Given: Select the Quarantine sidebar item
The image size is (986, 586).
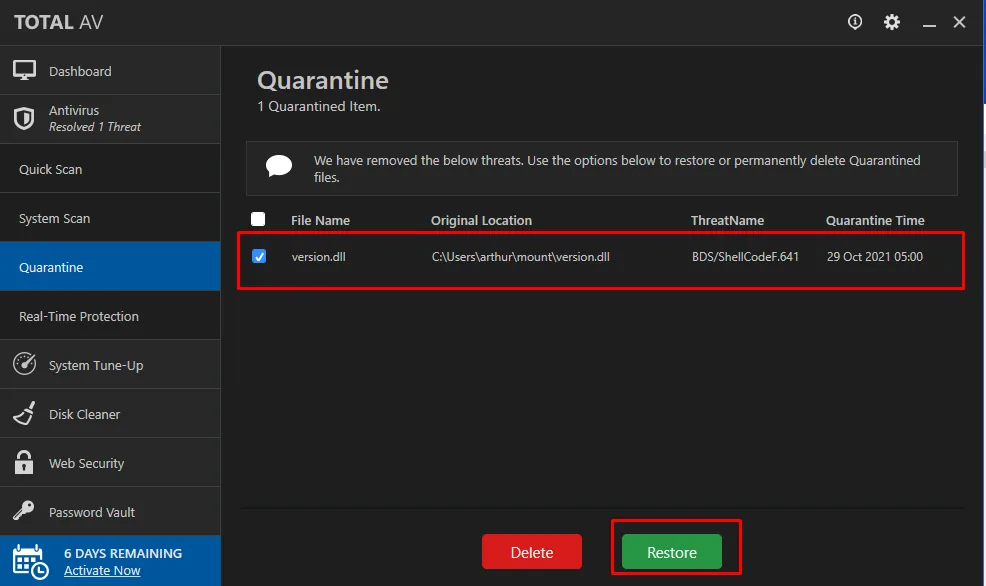Looking at the screenshot, I should coord(110,267).
